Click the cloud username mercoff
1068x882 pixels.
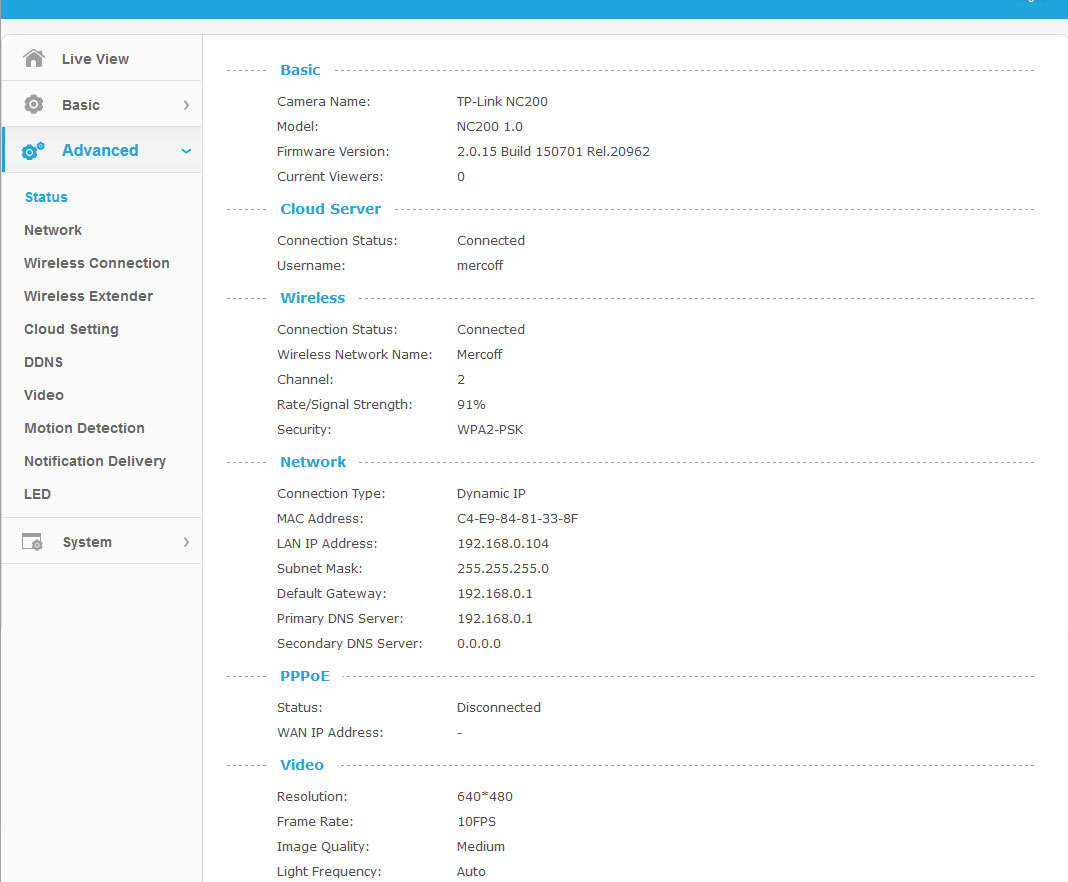pos(480,266)
